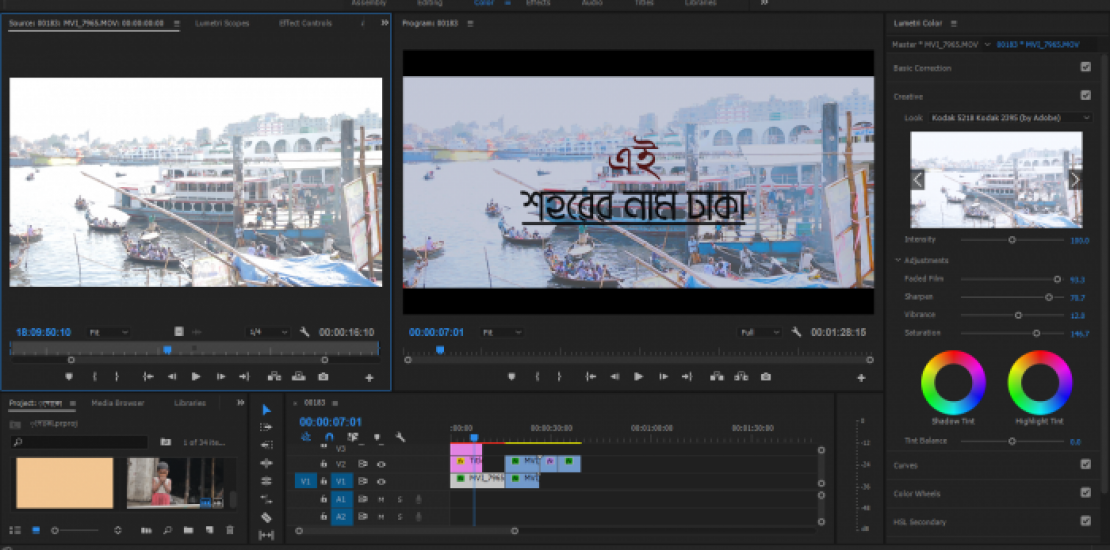Collapse the Adjustments section
This screenshot has height=550, width=1110.
point(898,261)
